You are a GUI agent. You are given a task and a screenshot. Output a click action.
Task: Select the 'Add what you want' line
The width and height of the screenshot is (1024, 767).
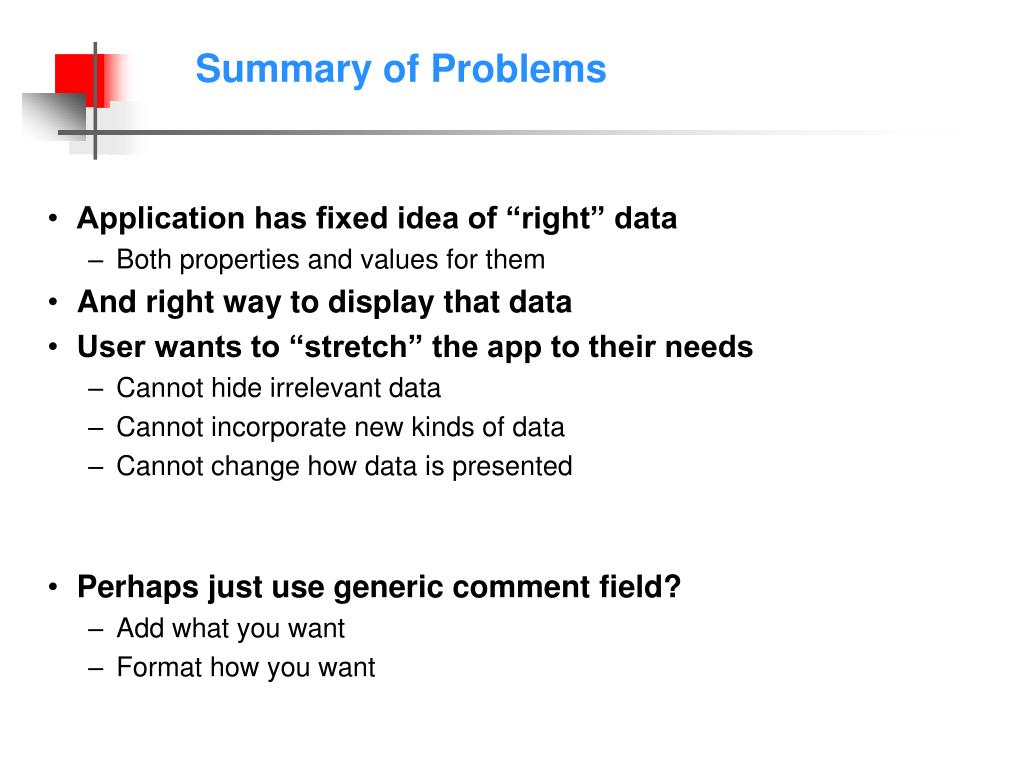point(231,628)
